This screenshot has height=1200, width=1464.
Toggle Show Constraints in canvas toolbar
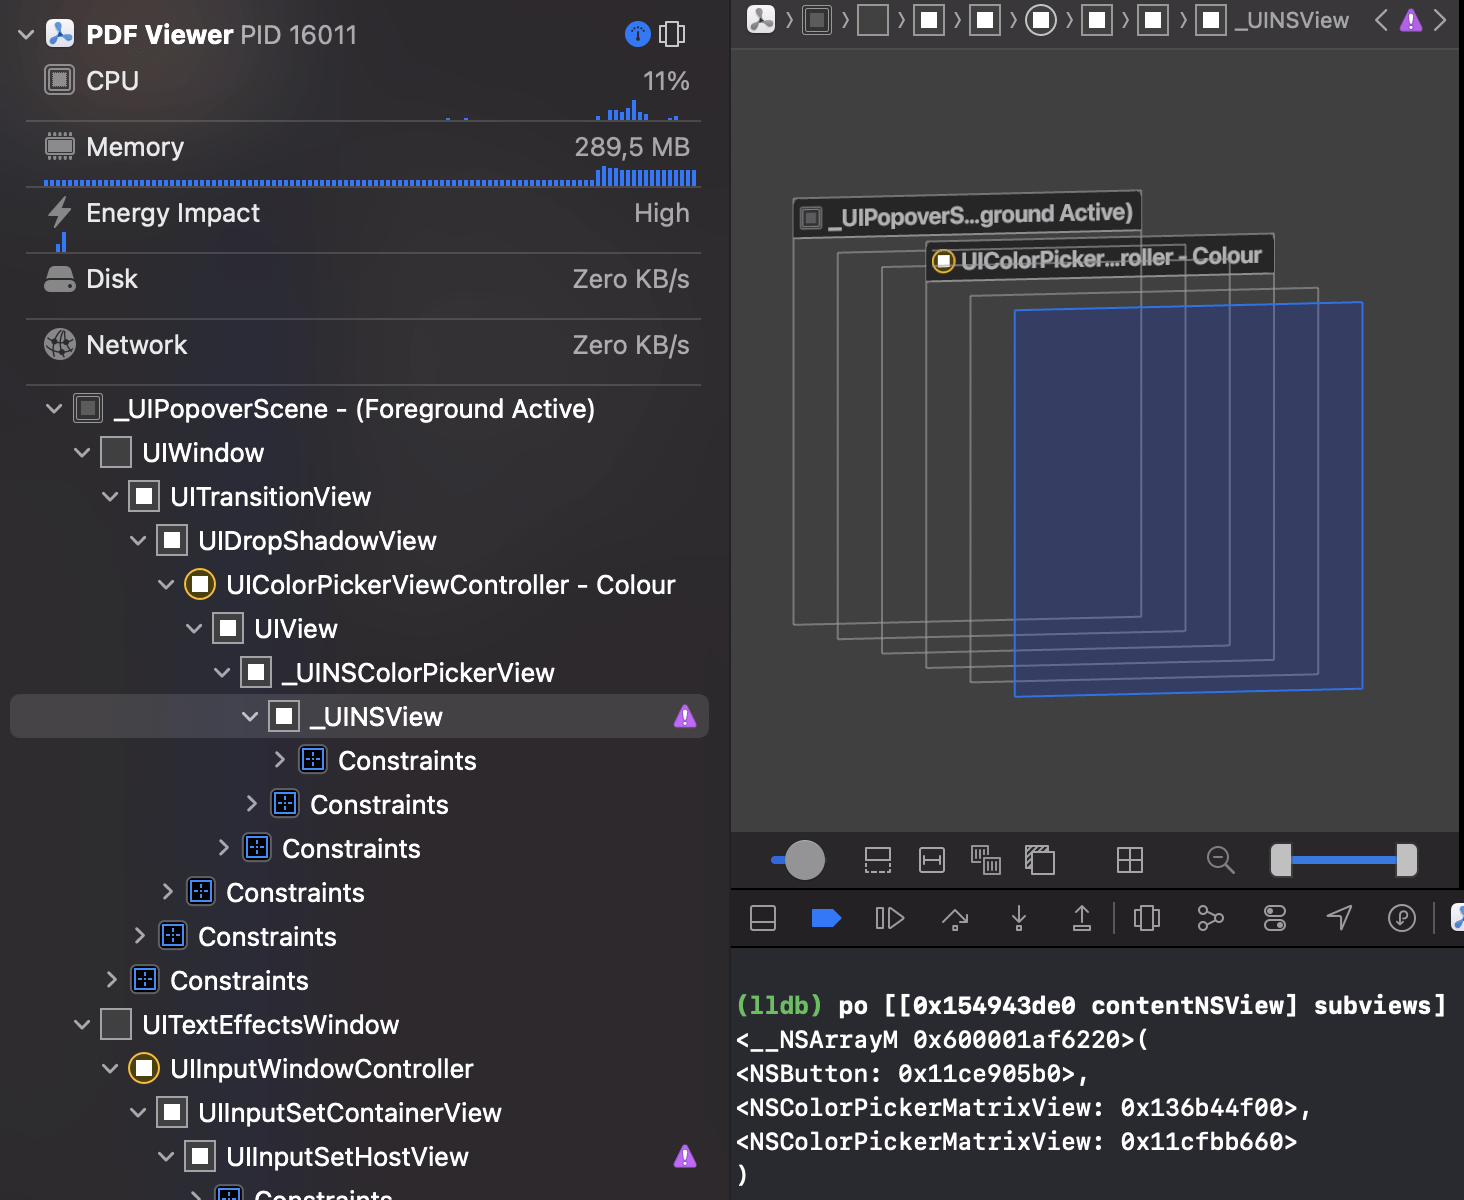coord(931,860)
